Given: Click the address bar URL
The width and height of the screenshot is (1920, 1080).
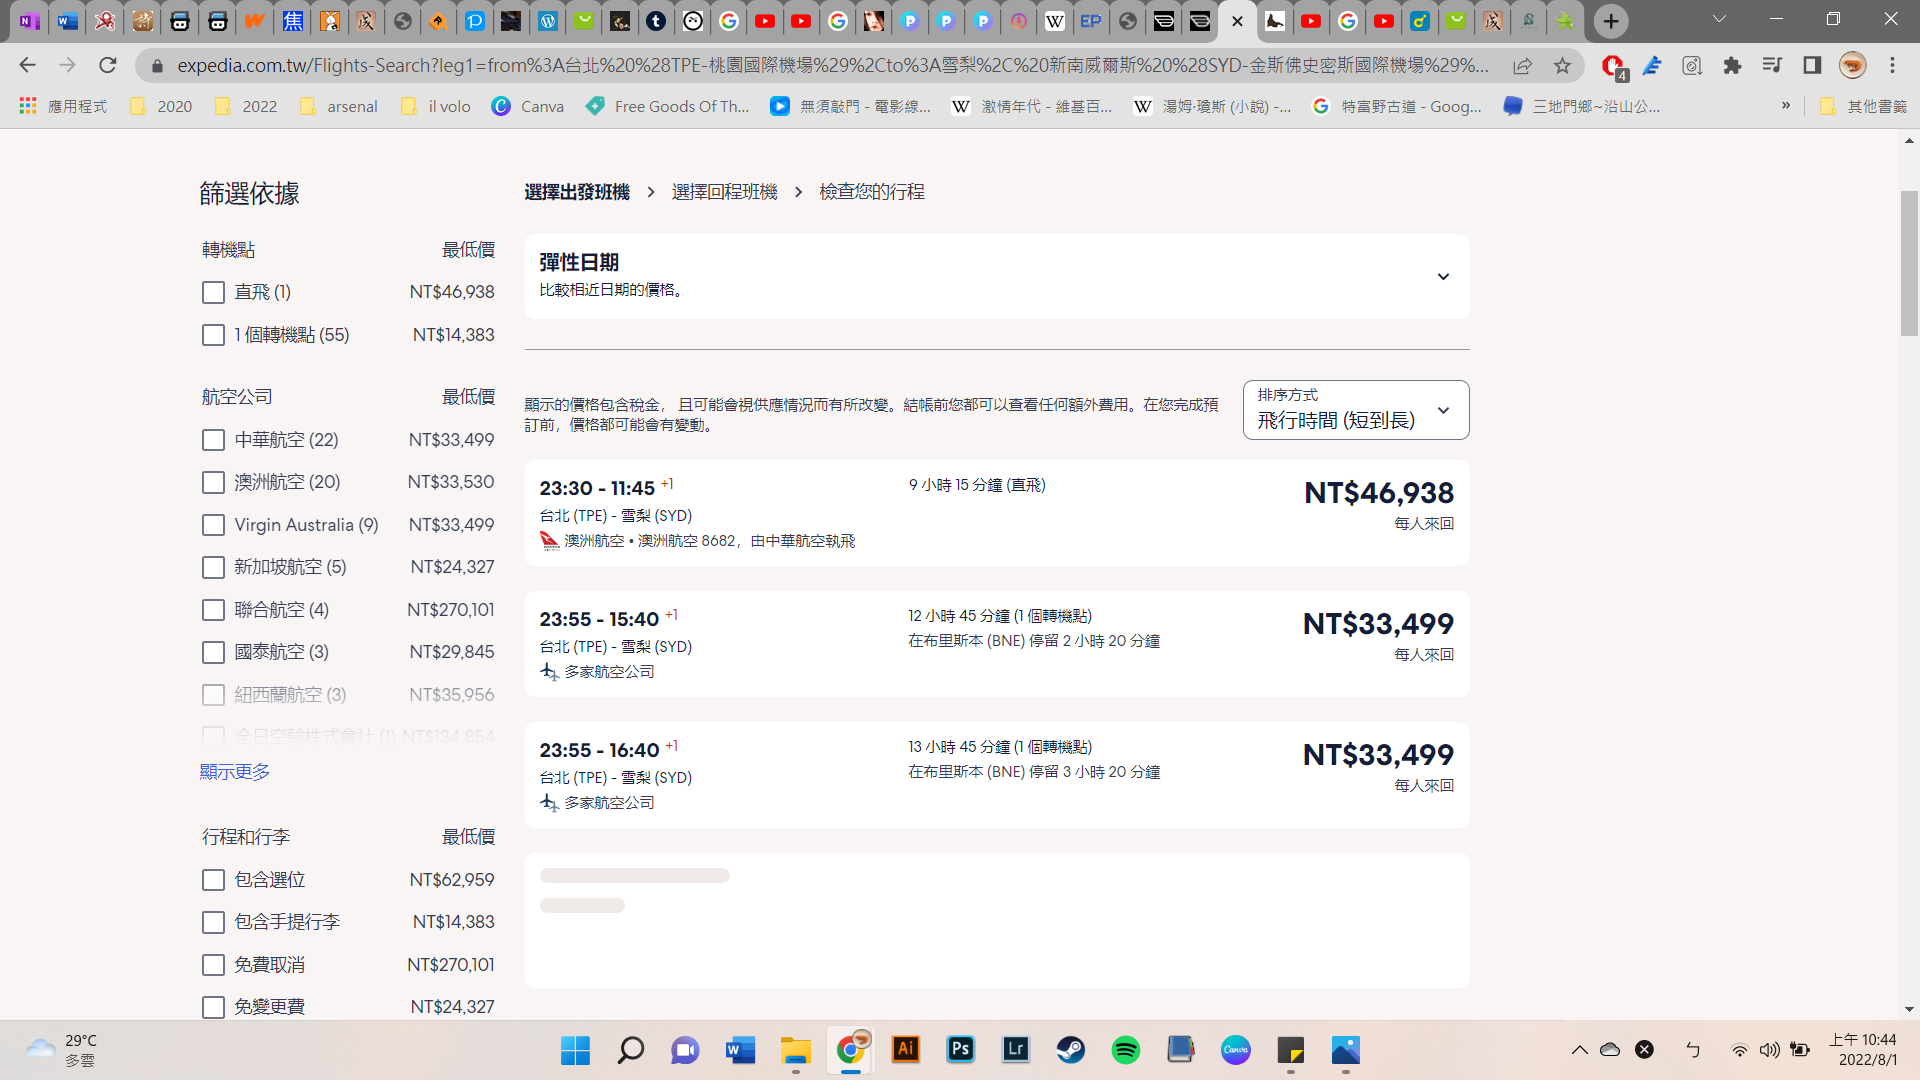Looking at the screenshot, I should (832, 66).
